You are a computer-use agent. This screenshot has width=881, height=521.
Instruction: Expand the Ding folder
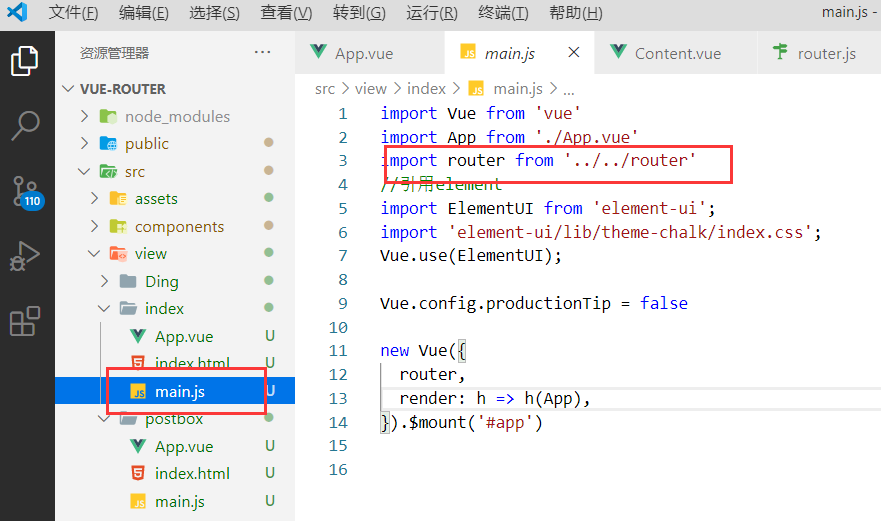click(x=105, y=280)
